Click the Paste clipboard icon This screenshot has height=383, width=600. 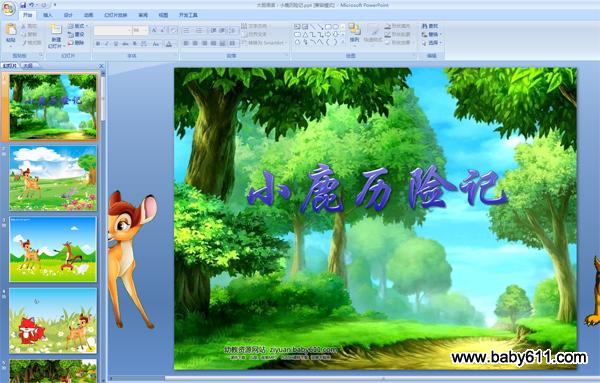tap(11, 29)
